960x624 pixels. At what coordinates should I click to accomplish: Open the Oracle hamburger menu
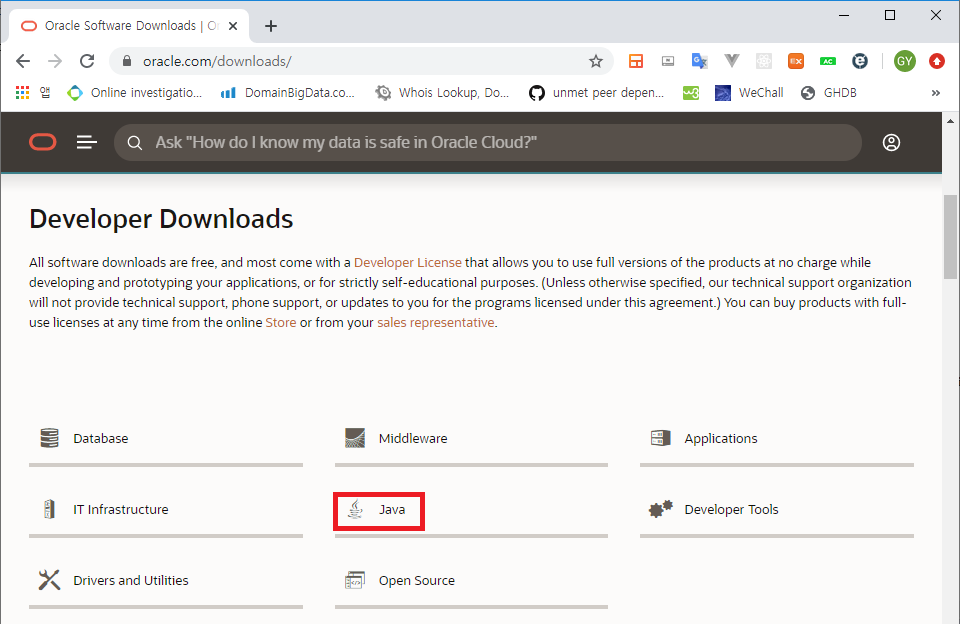pyautogui.click(x=86, y=142)
